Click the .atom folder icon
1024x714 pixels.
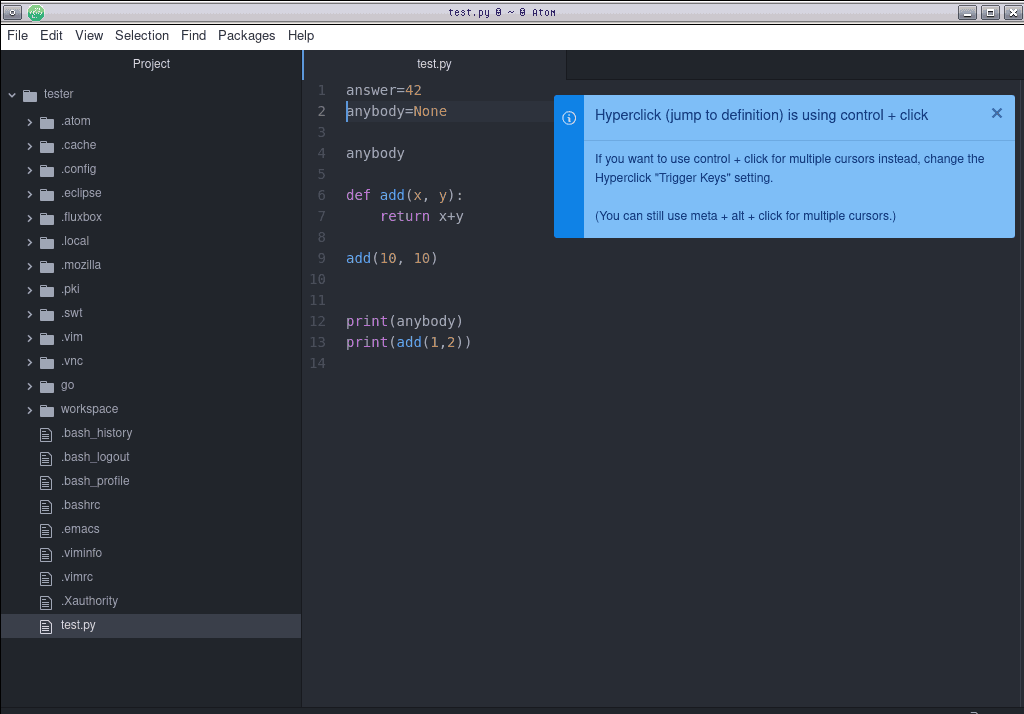(47, 122)
